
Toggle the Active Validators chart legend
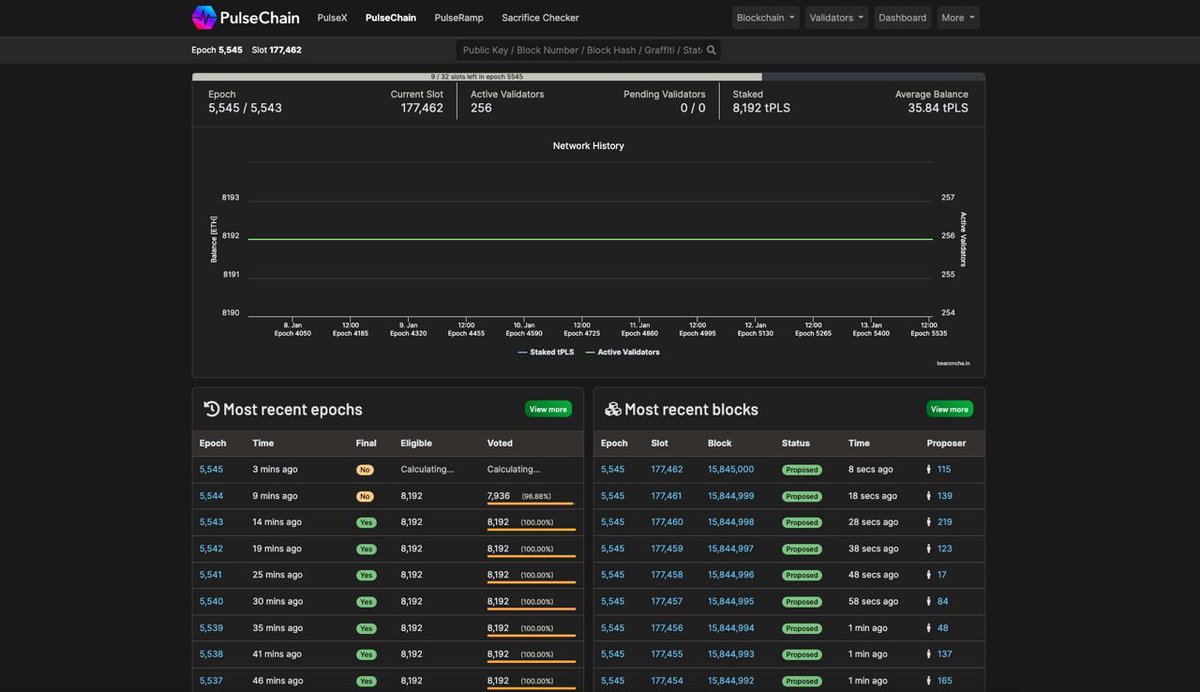tap(622, 352)
